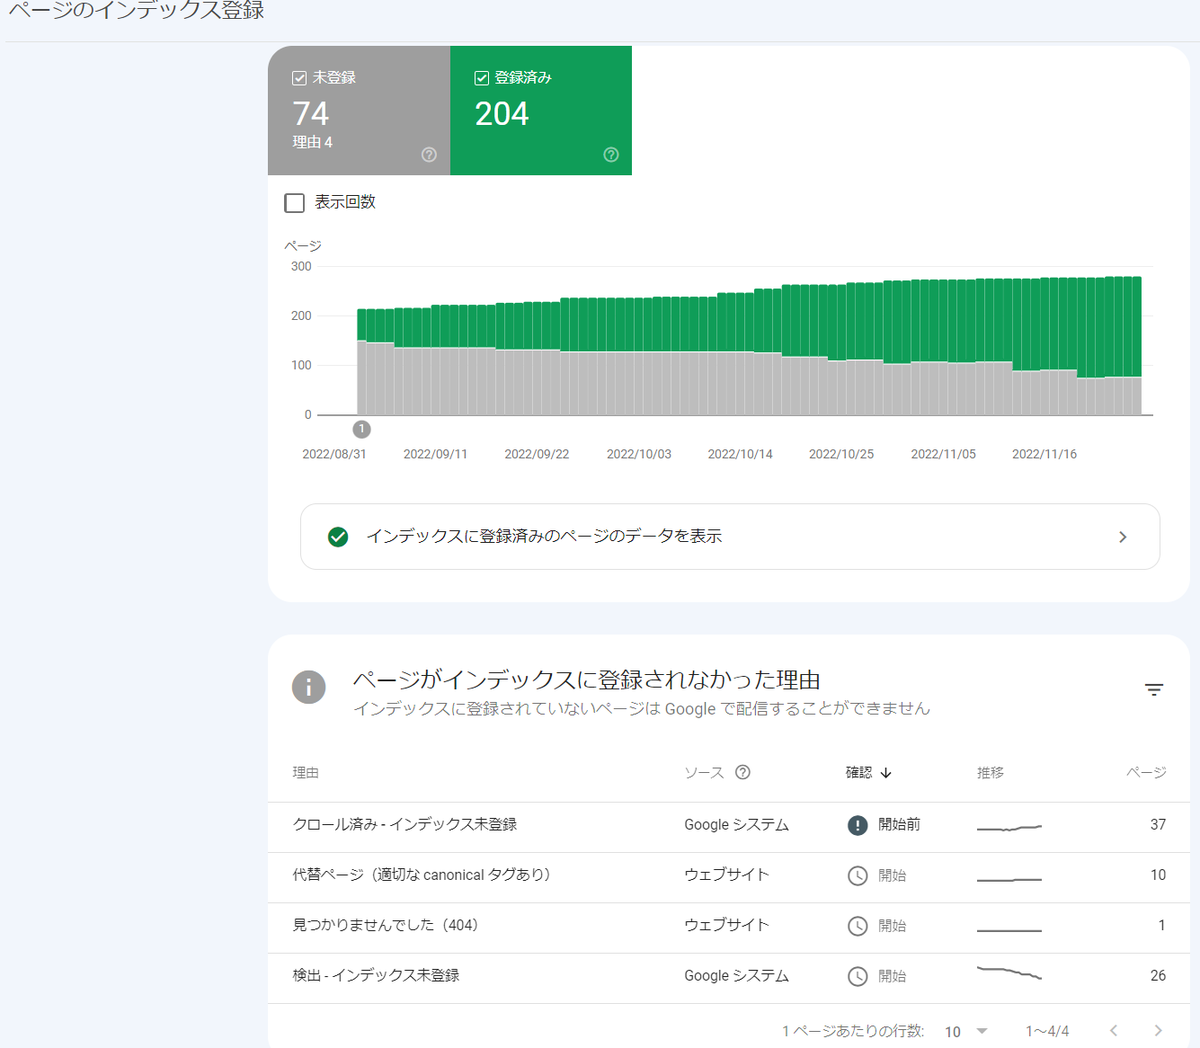
Task: Click the info icon beside ページがインデックスに登録されなかった理由
Action: pyautogui.click(x=309, y=687)
